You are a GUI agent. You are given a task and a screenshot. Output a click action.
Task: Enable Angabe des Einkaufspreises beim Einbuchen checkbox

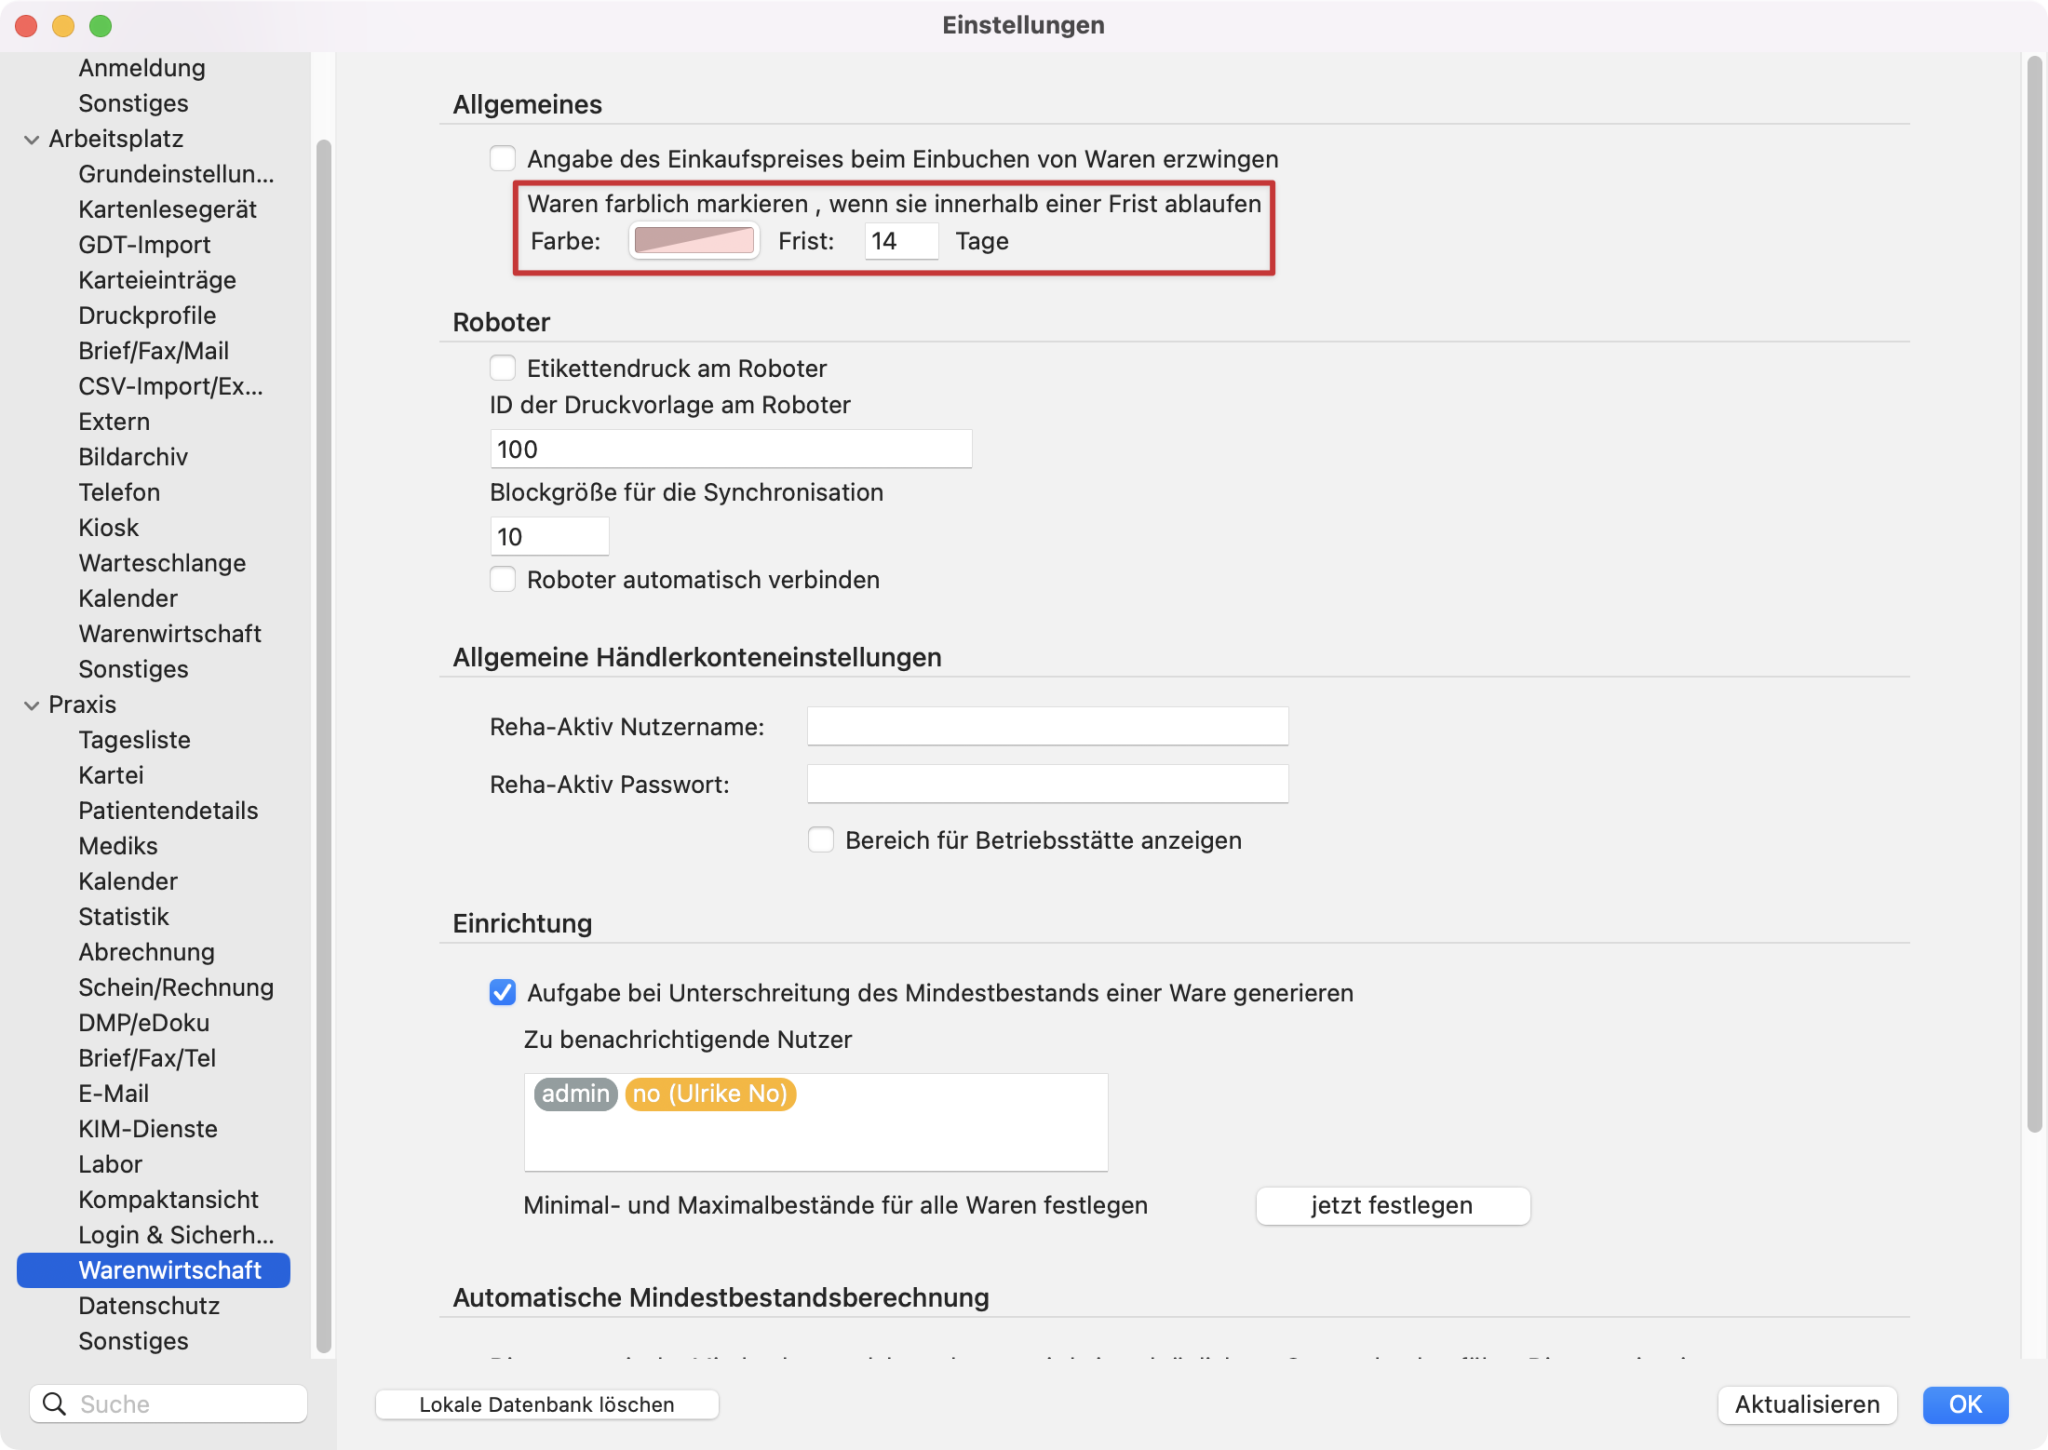(x=502, y=159)
